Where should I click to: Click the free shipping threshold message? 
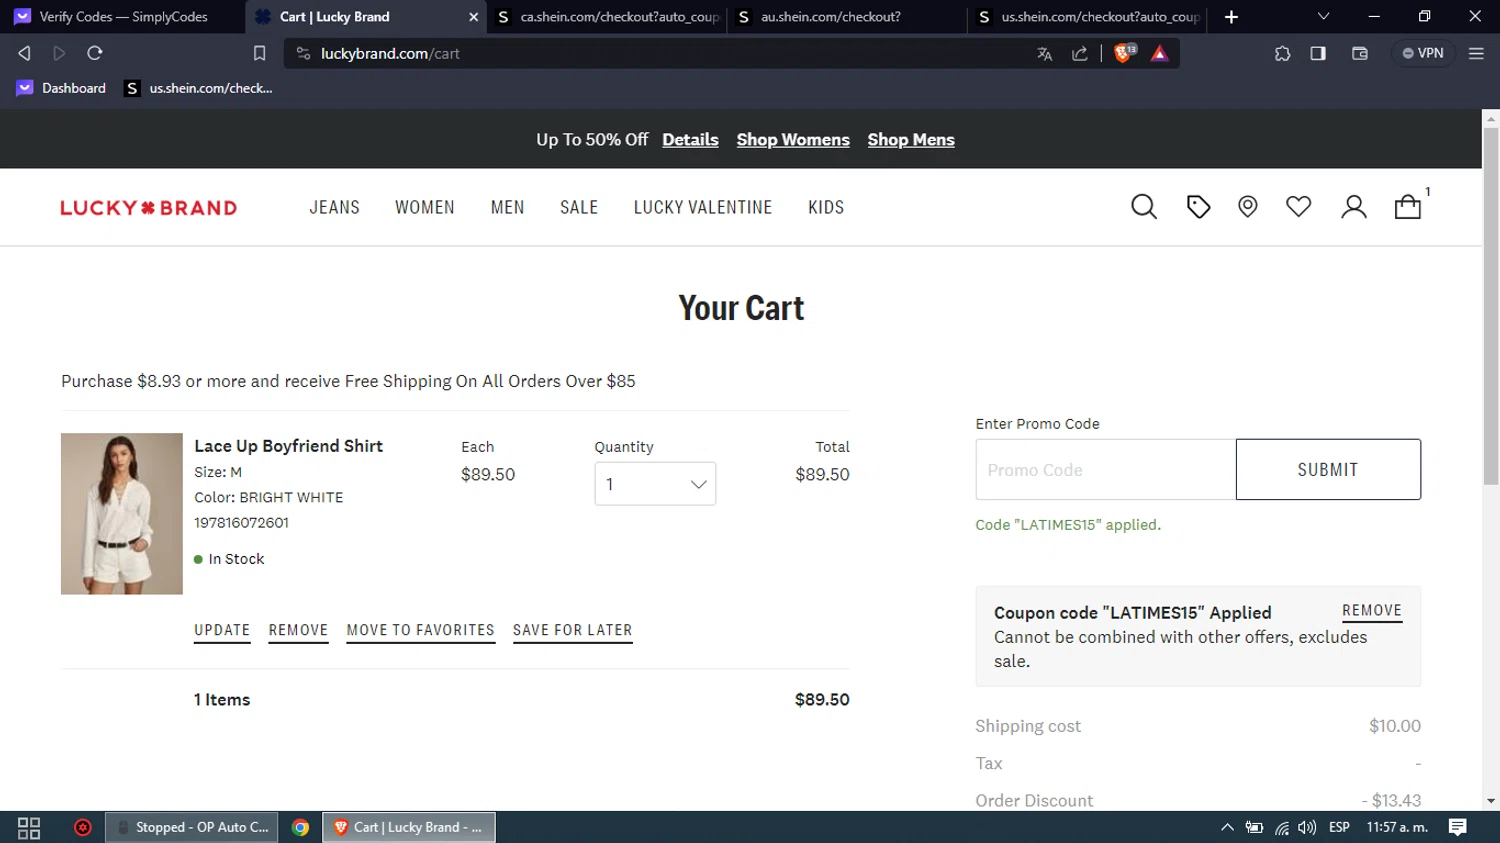(x=348, y=381)
